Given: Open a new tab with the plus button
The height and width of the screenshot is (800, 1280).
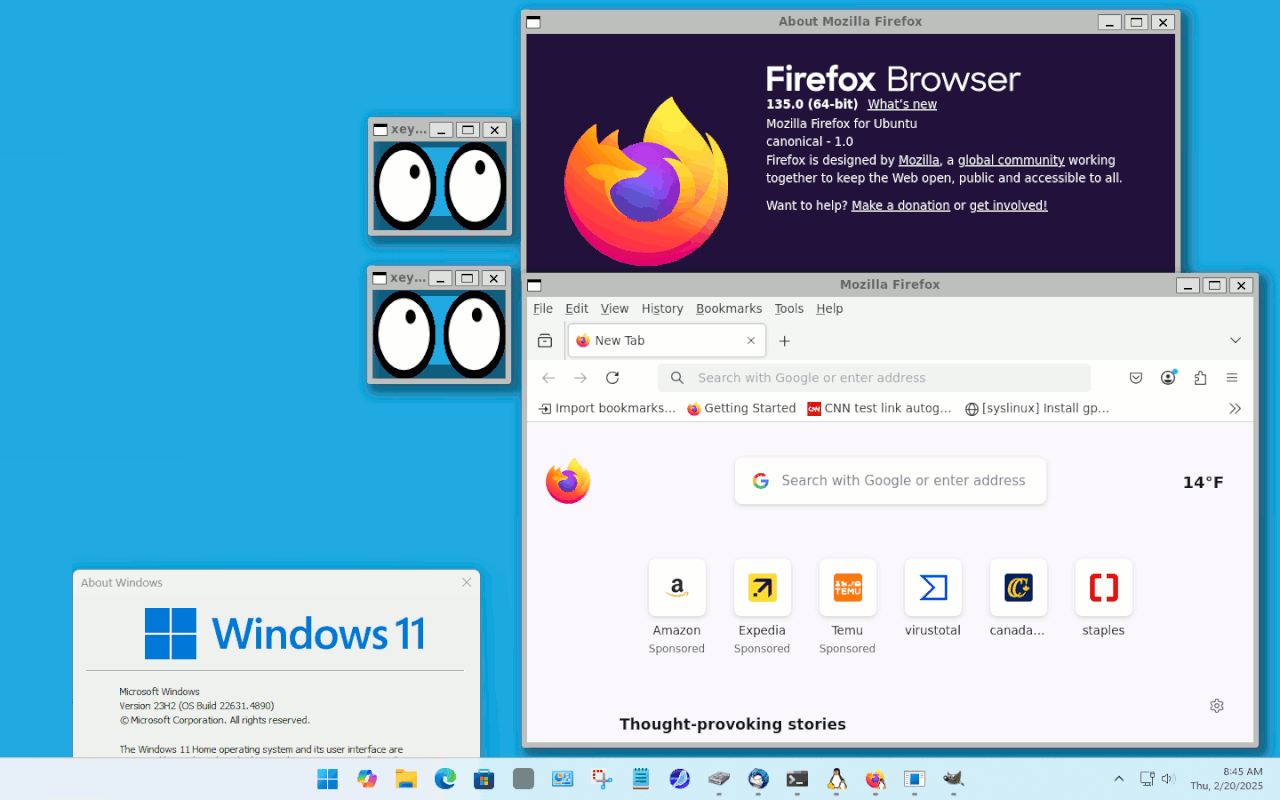Looking at the screenshot, I should point(785,341).
